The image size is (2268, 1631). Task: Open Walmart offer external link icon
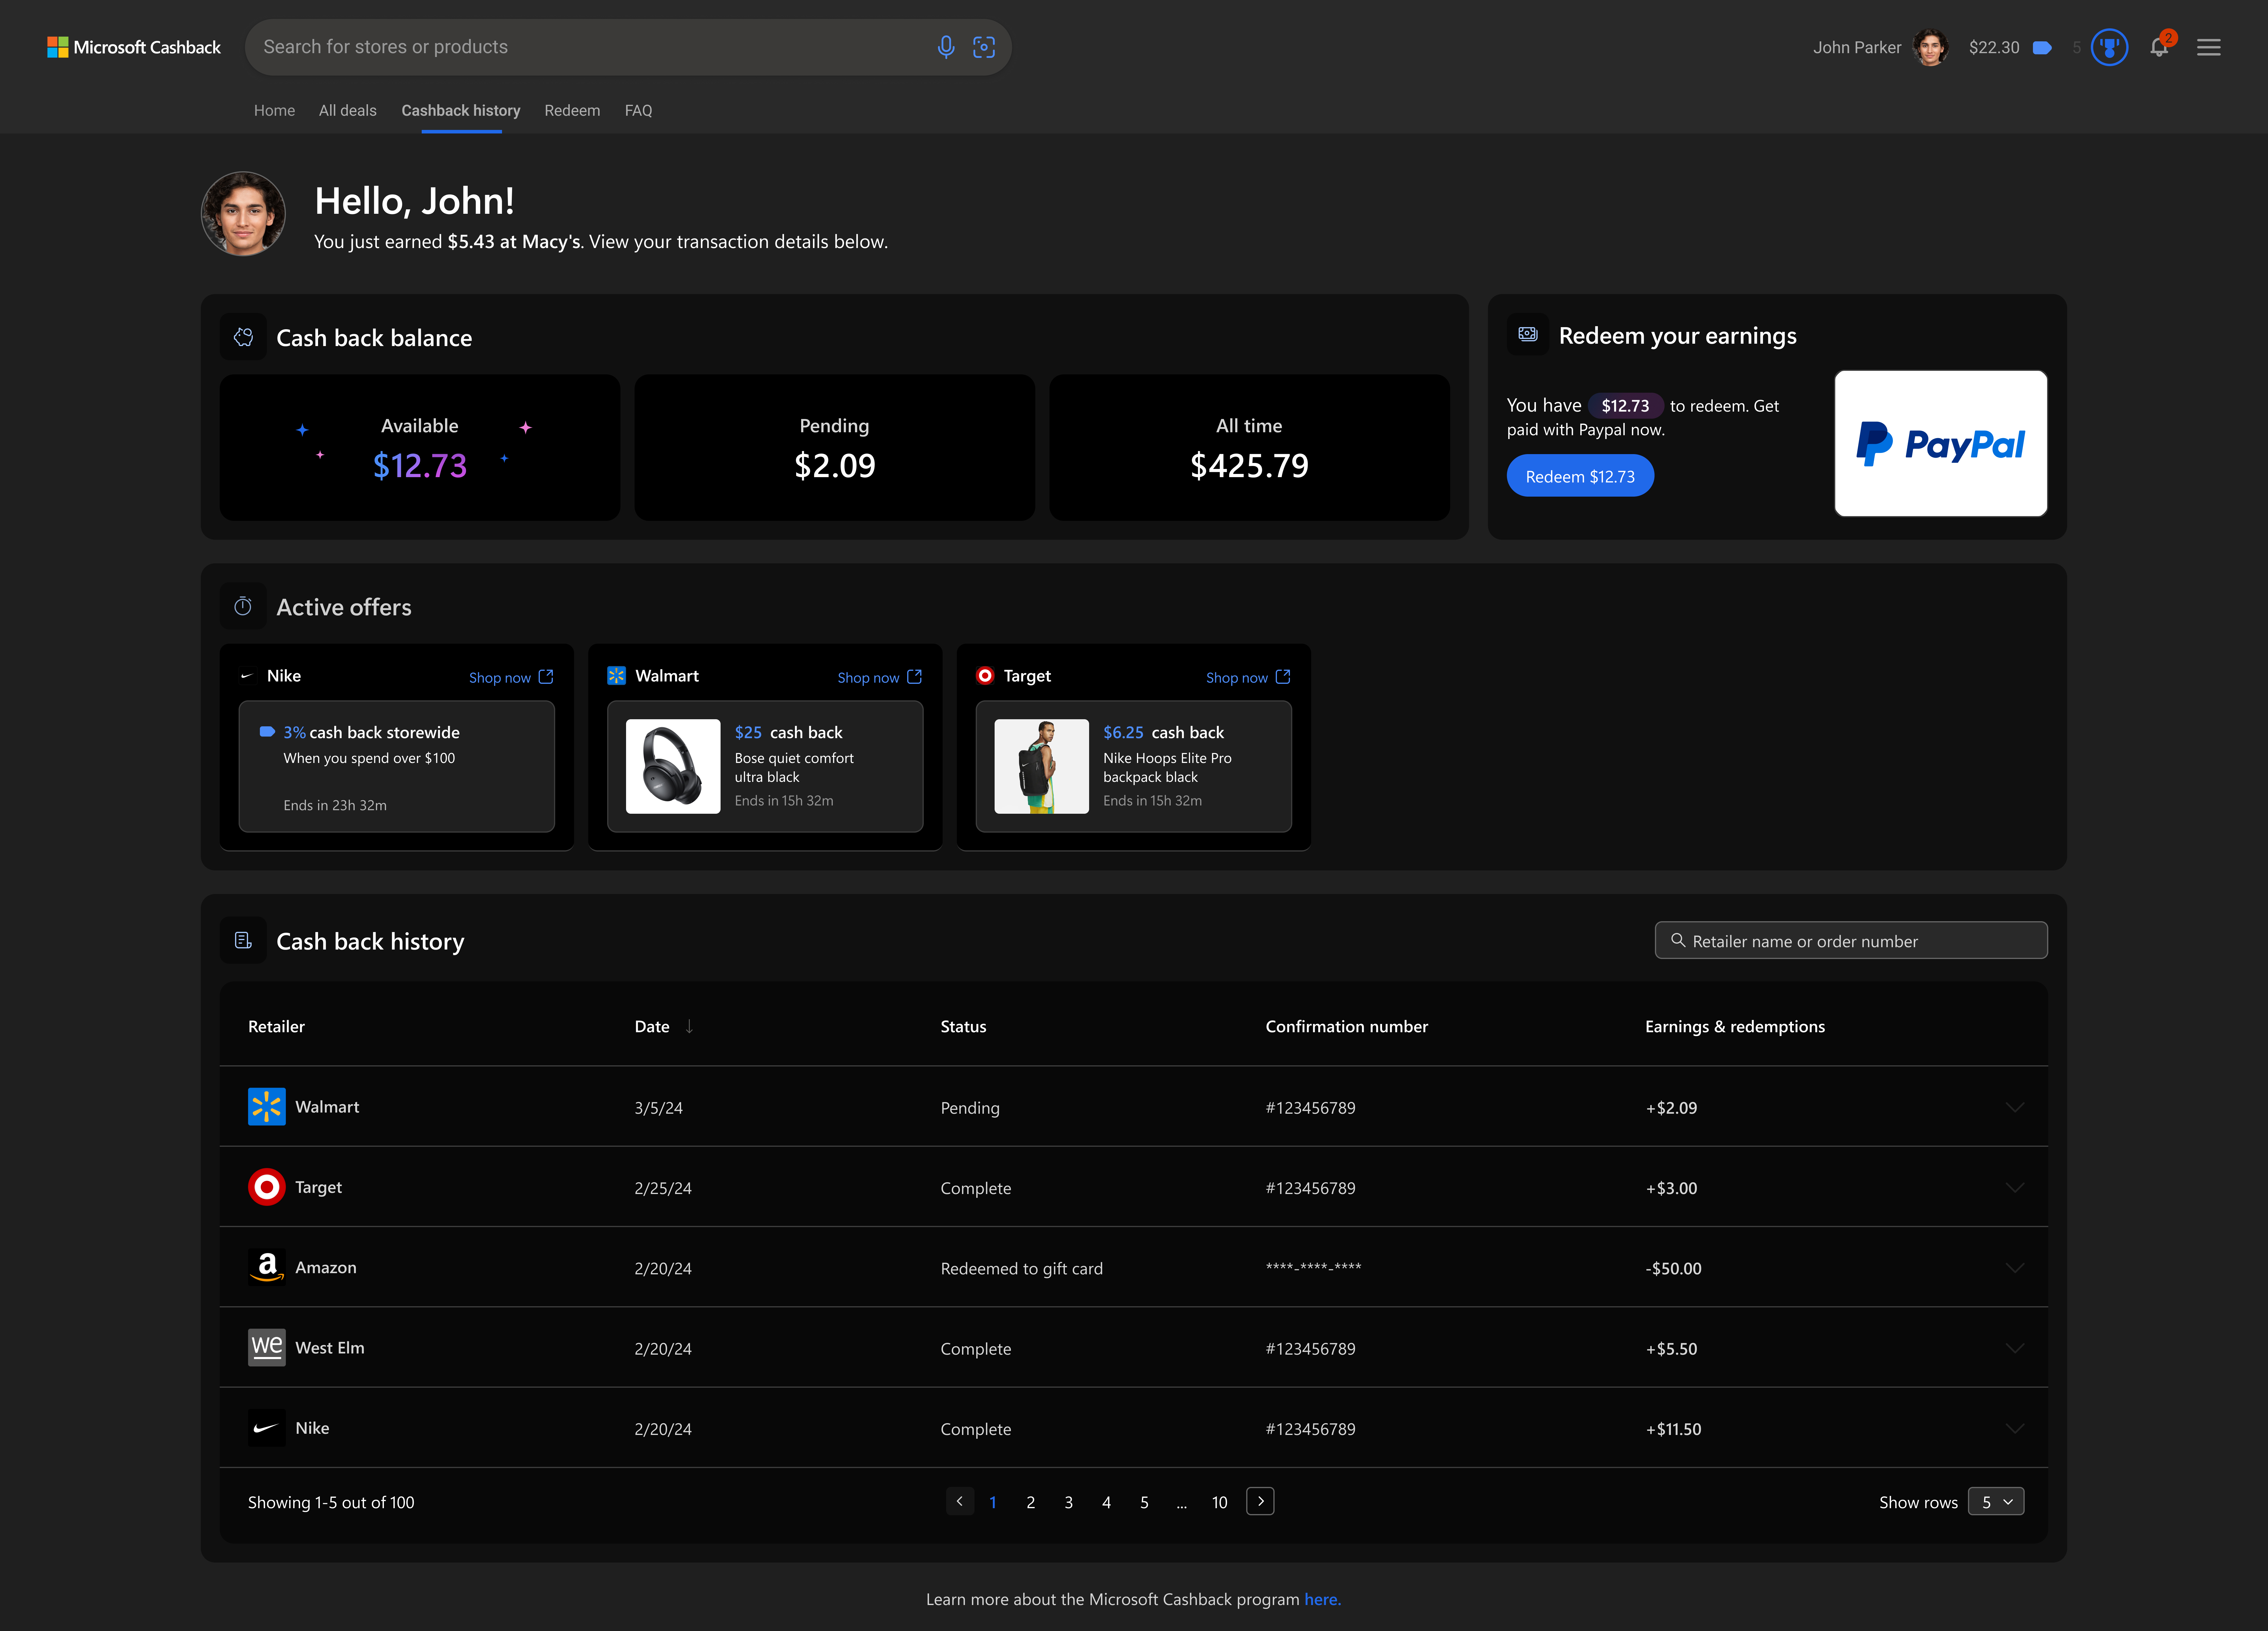click(x=914, y=677)
